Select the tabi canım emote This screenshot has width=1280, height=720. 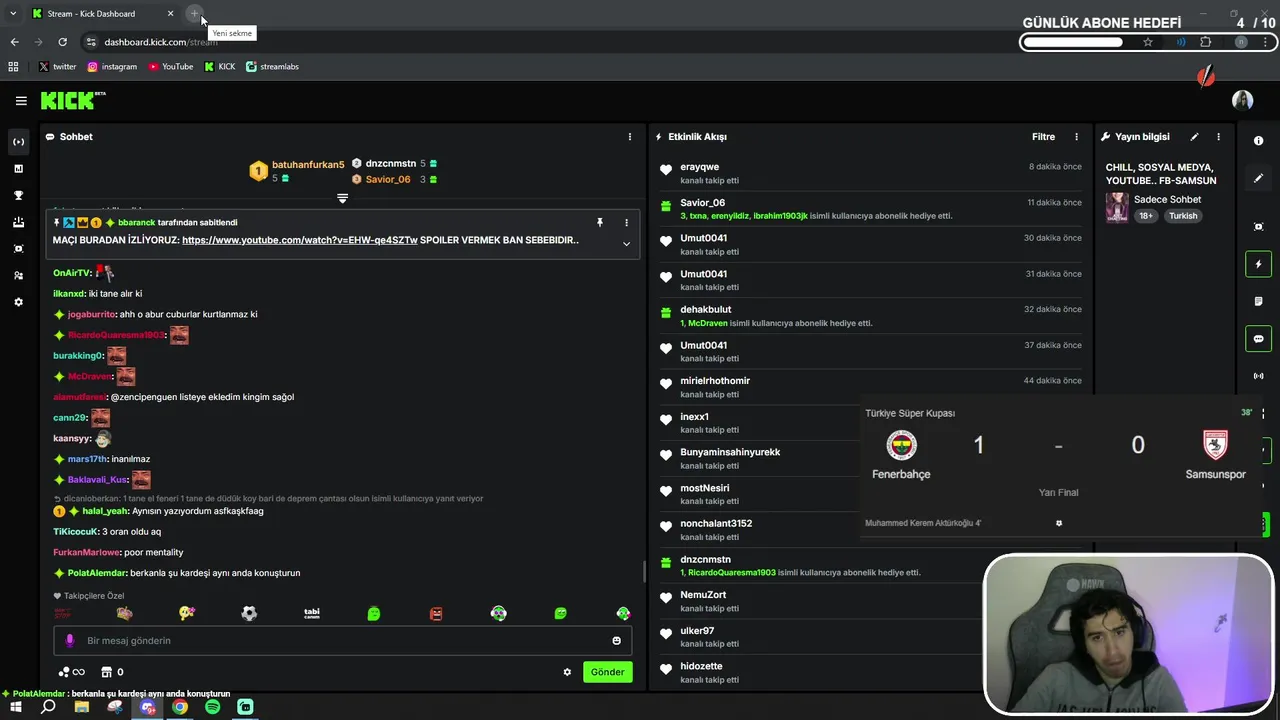(312, 613)
